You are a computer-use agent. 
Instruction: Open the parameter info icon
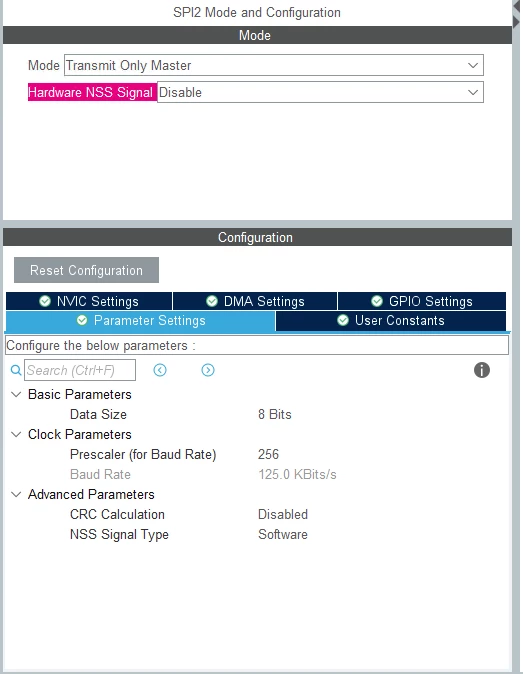[482, 370]
